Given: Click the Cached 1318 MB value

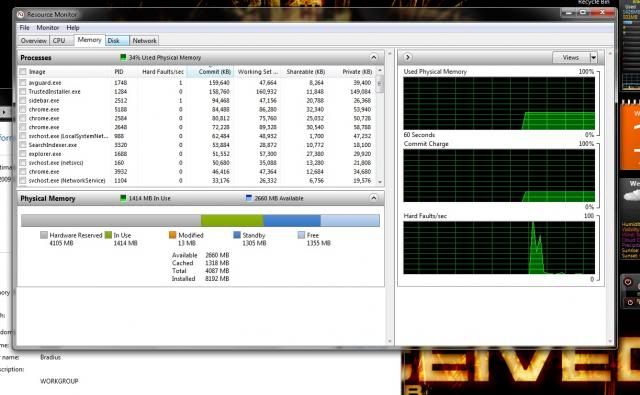Looking at the screenshot, I should (x=217, y=263).
